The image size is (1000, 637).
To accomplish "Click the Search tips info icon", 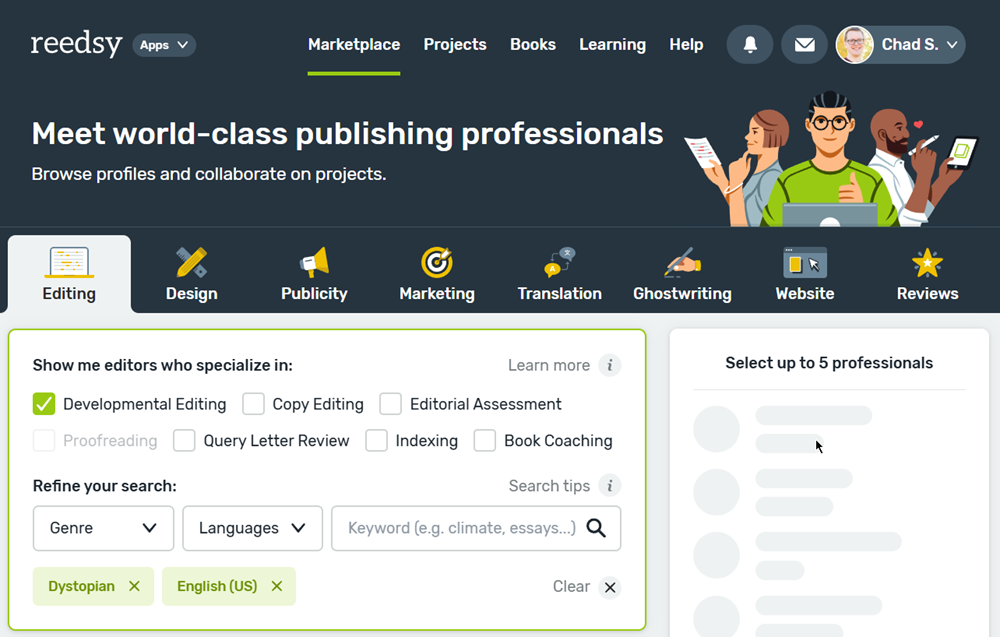I will coord(609,486).
